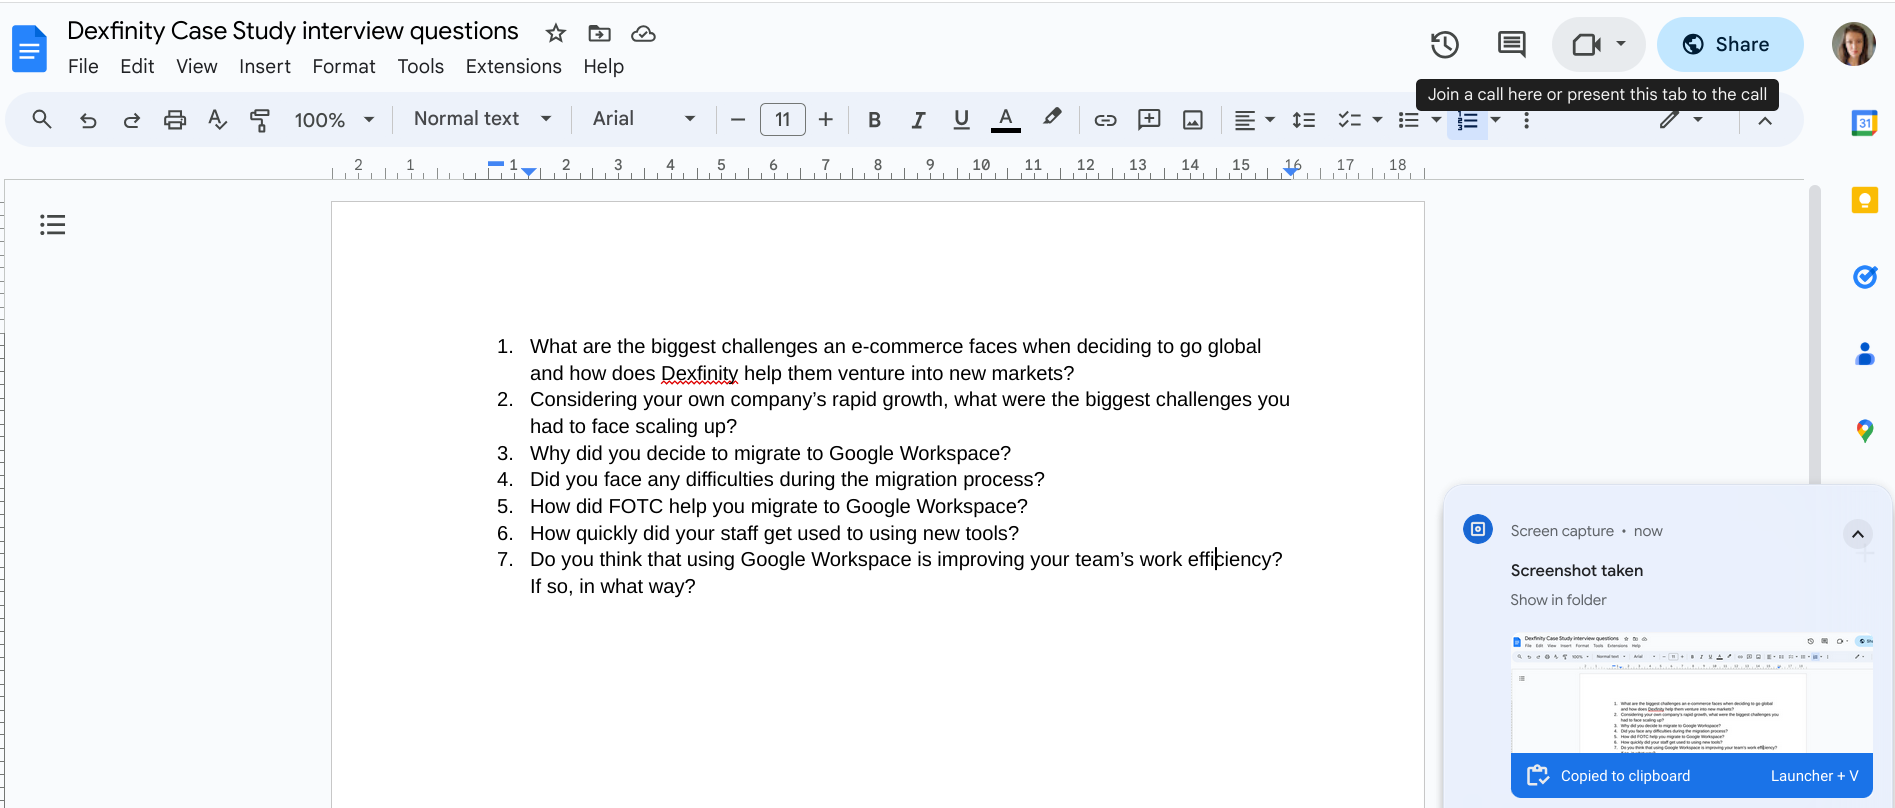Add a comment from toolbar
Viewport: 1895px width, 808px height.
1149,120
